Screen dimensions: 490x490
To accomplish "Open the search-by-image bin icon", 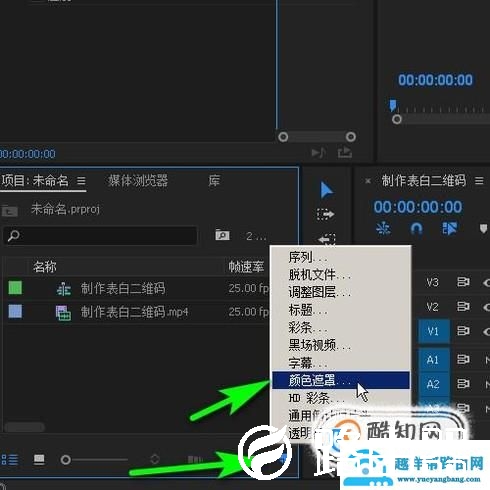I will click(x=222, y=235).
